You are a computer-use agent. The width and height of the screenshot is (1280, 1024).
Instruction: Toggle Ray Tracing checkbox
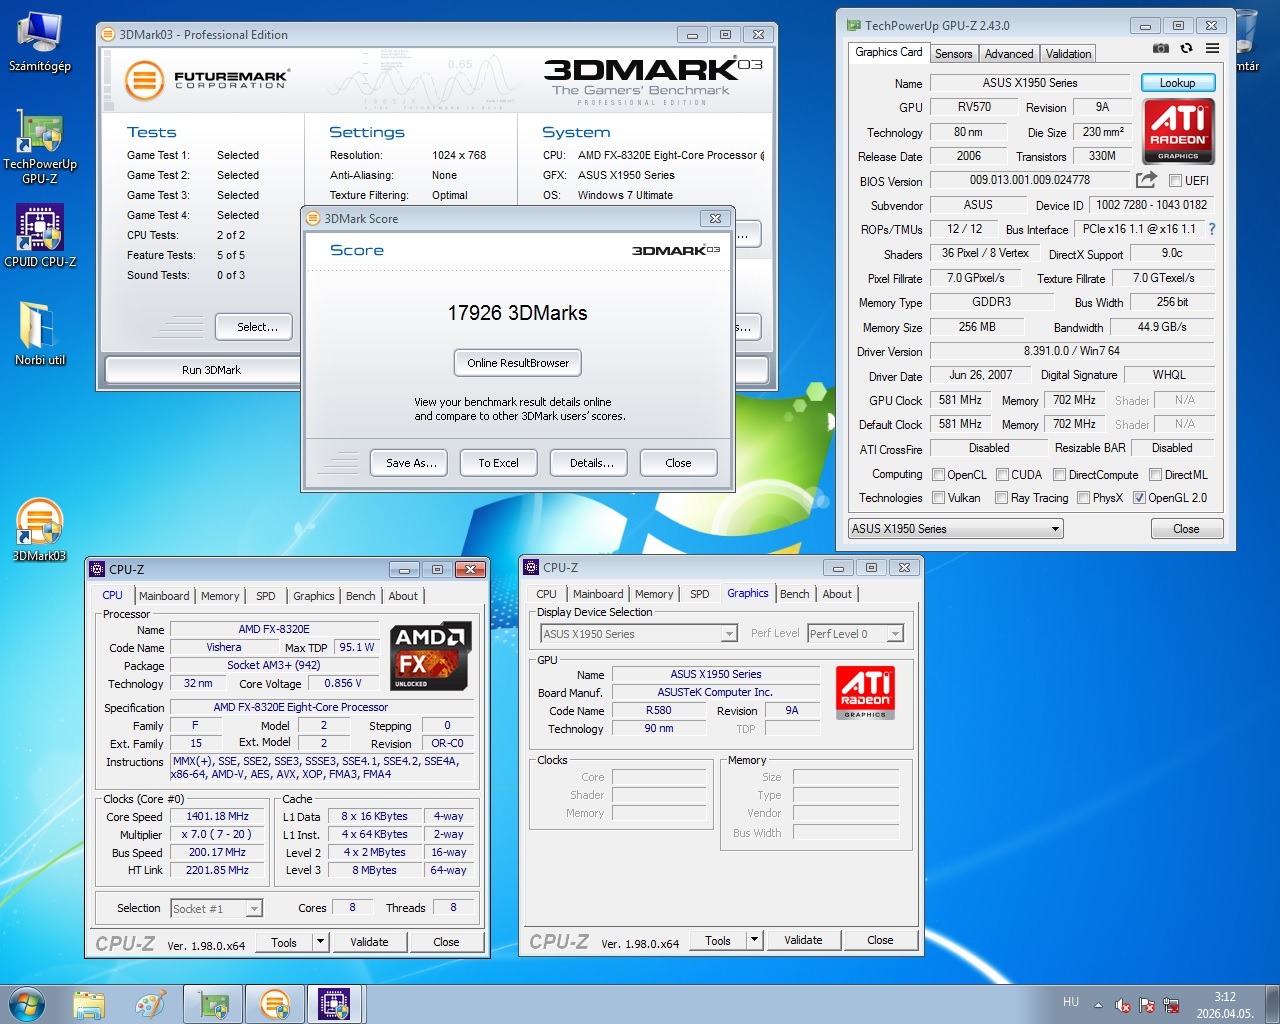tap(1001, 498)
